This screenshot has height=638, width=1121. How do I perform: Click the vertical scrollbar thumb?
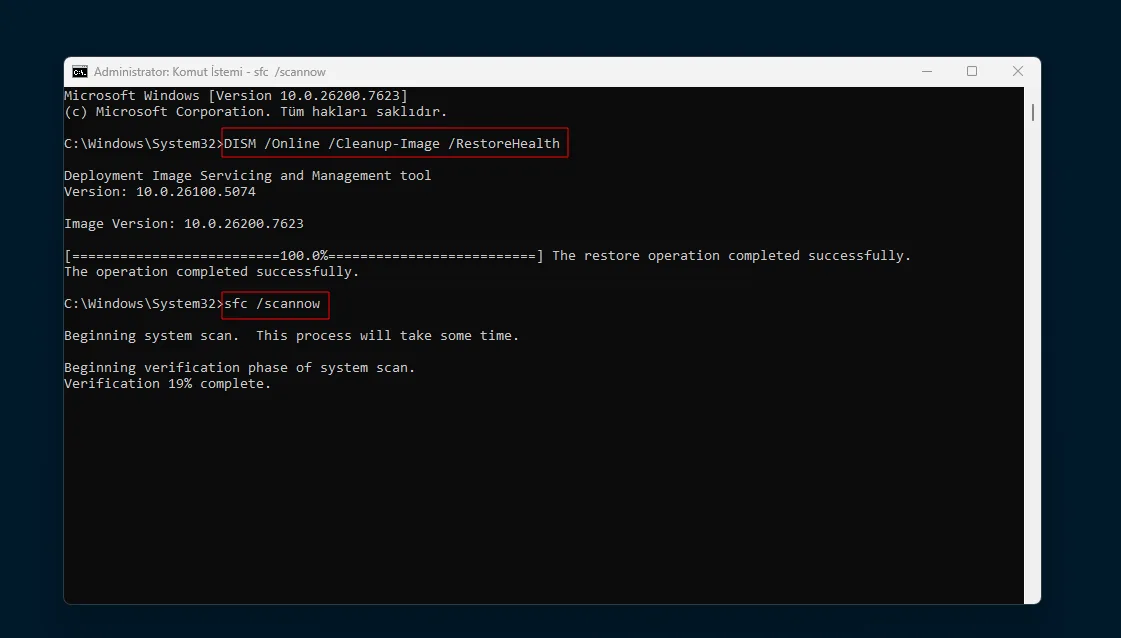pos(1032,111)
